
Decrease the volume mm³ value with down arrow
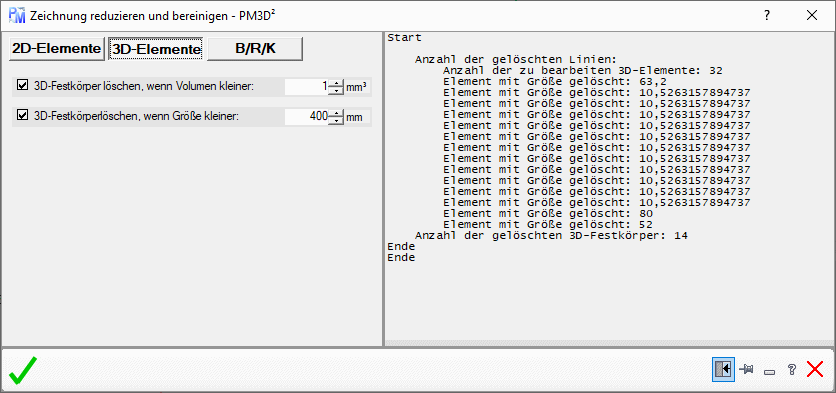coord(335,91)
